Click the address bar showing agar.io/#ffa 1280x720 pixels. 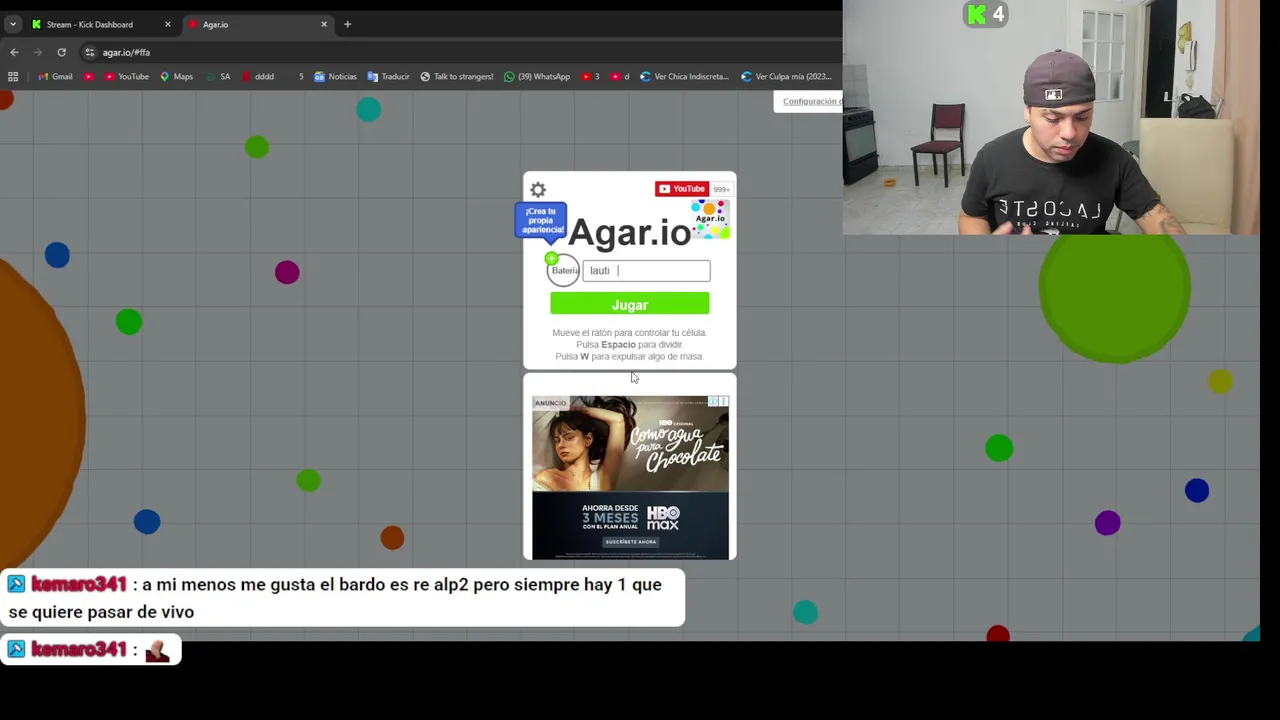pos(460,52)
